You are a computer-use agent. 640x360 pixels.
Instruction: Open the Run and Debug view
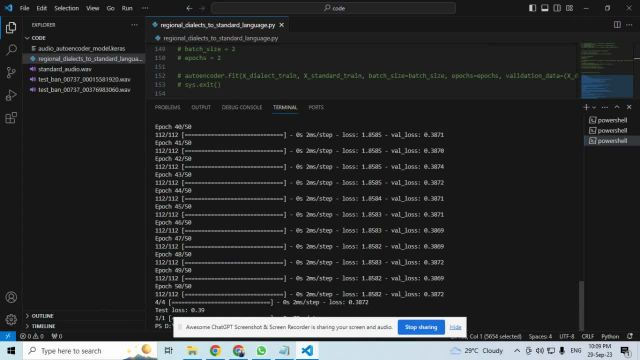[11, 95]
